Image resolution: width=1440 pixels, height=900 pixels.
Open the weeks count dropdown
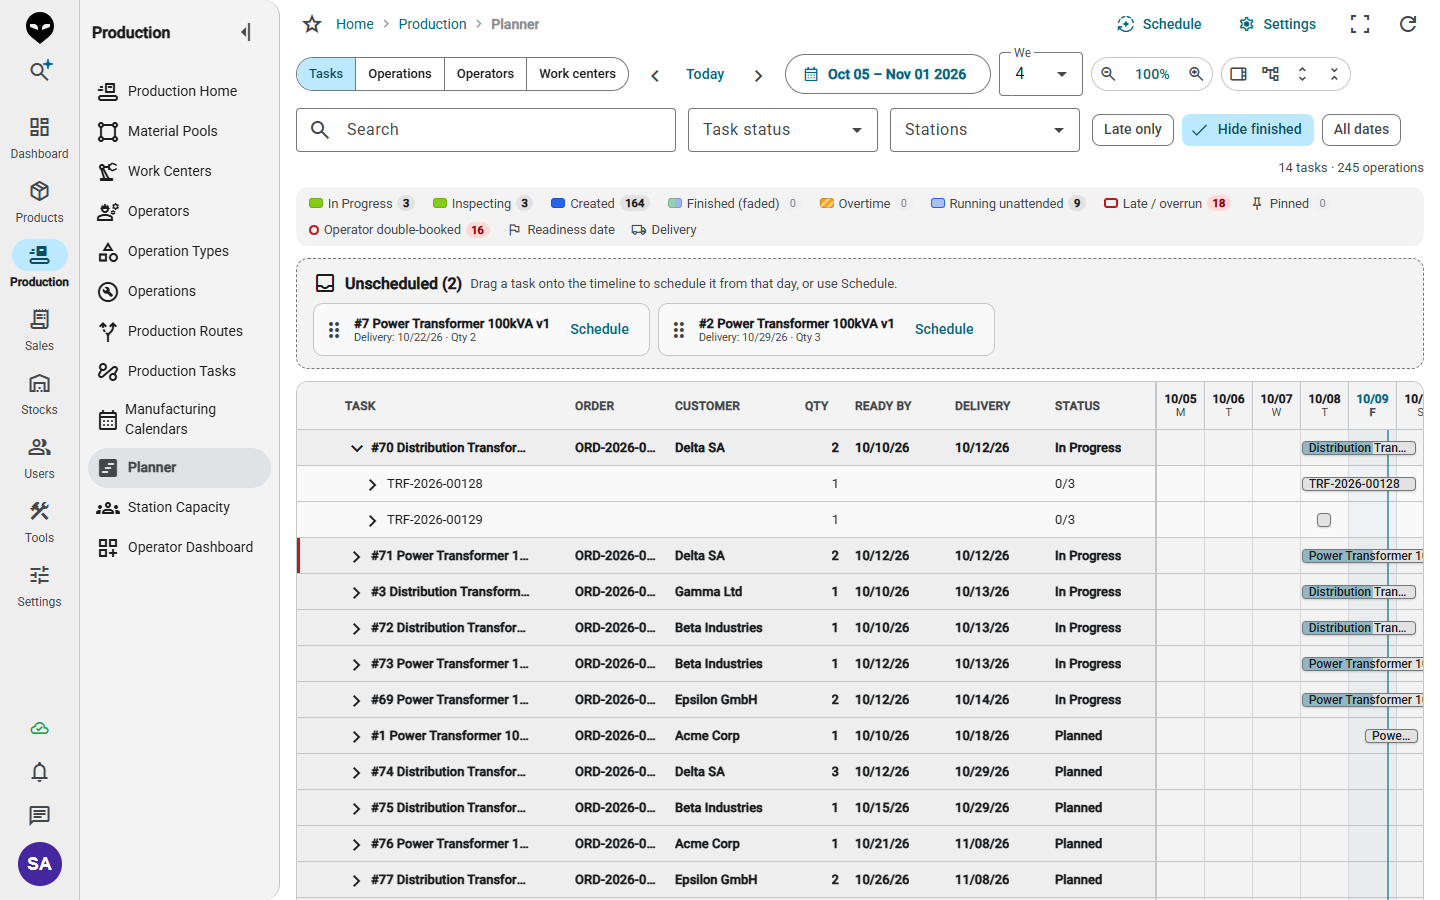pos(1041,74)
